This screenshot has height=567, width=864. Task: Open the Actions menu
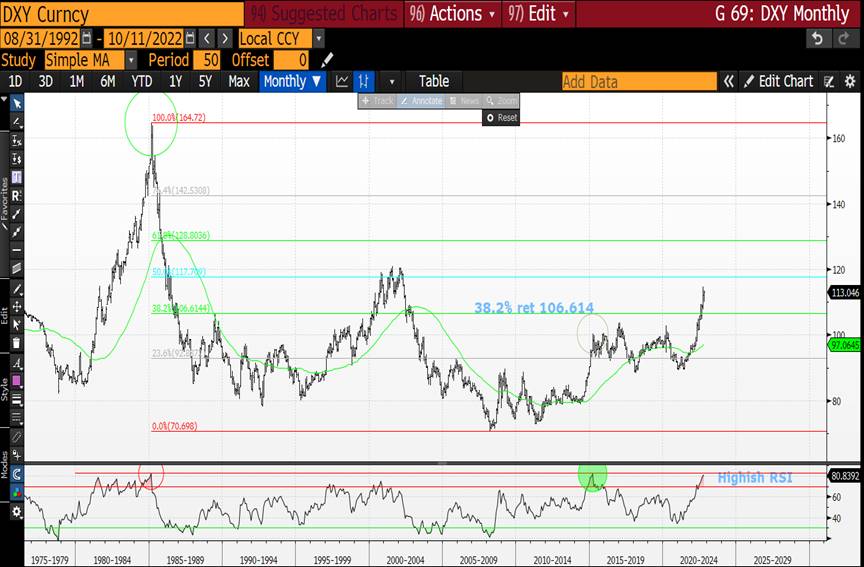(453, 14)
